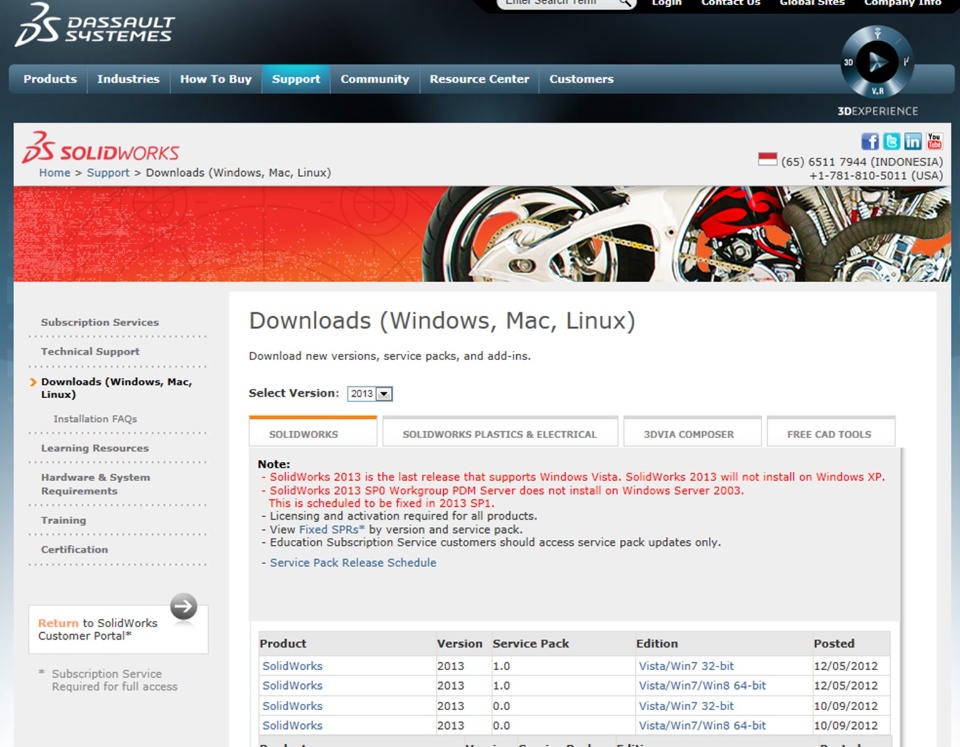The height and width of the screenshot is (747, 960).
Task: Switch to the 3DVIA Composer tab
Action: [692, 432]
